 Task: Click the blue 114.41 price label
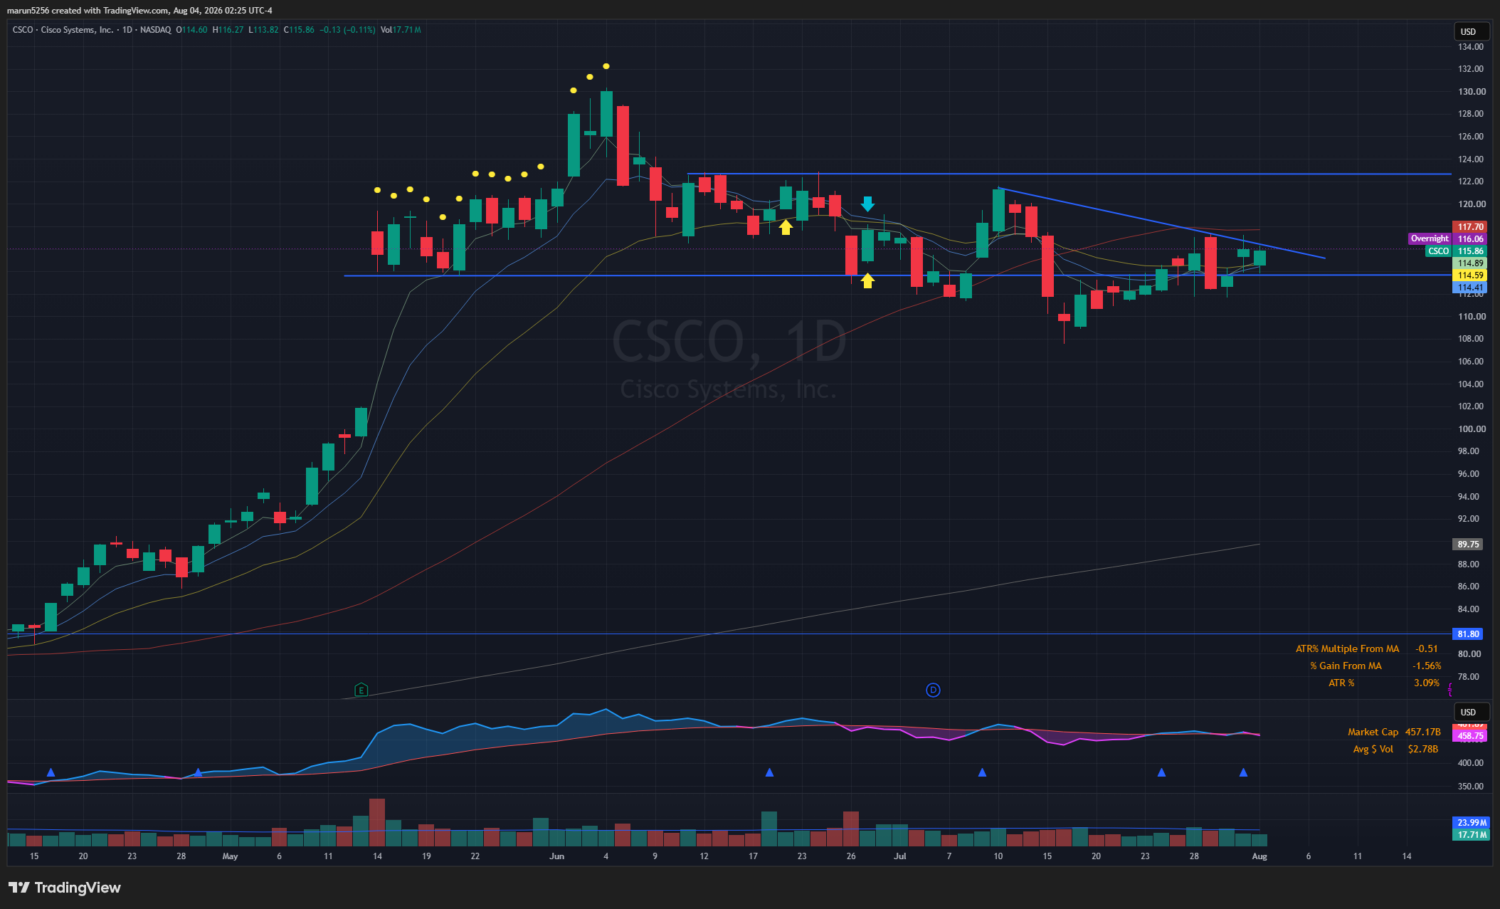tap(1470, 287)
